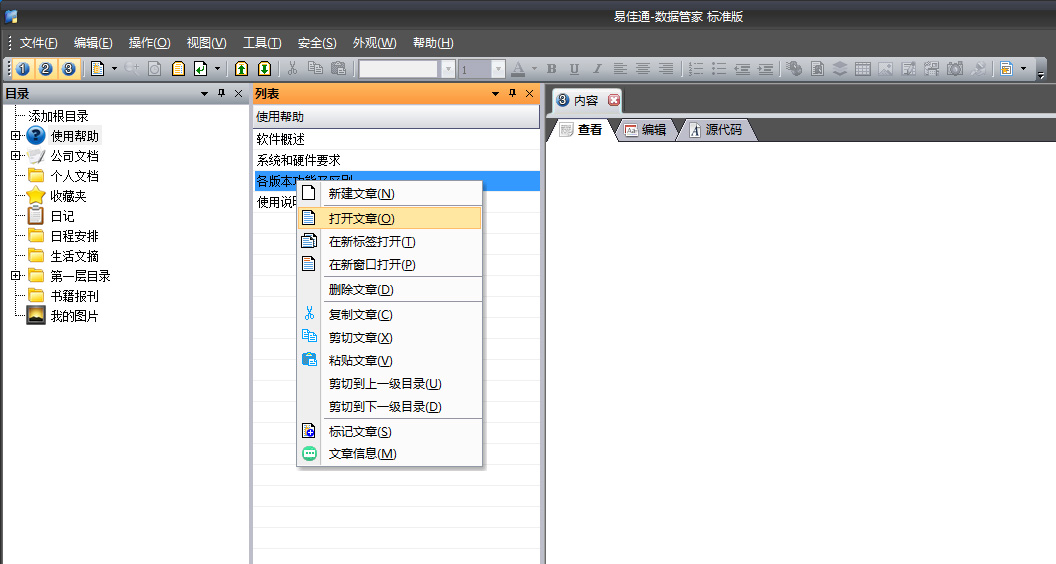This screenshot has width=1056, height=564.
Task: Toggle panel 2 button in toolbar
Action: (x=45, y=69)
